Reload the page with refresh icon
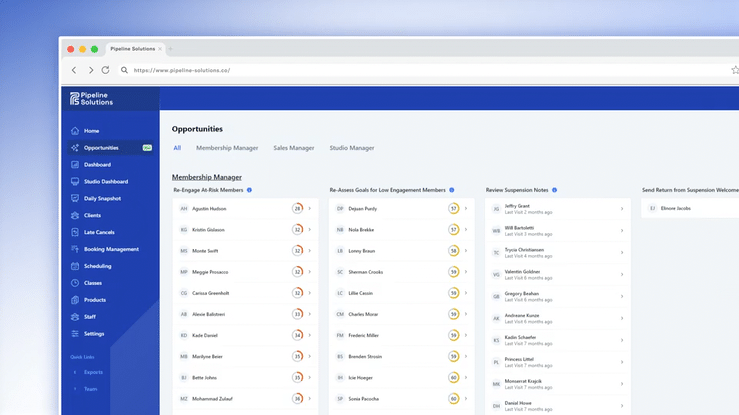 (x=106, y=70)
